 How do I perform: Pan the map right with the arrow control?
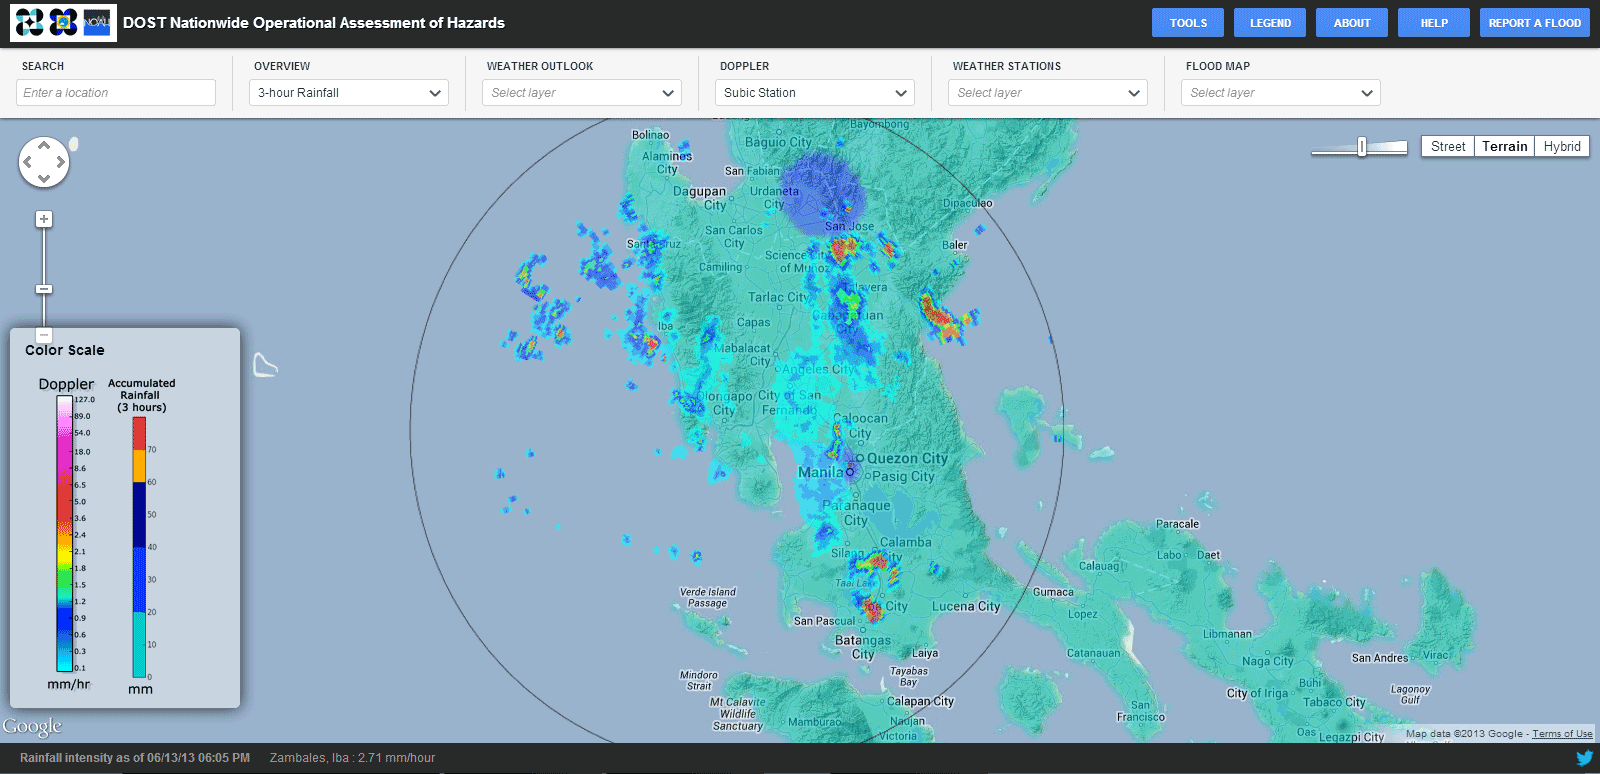pyautogui.click(x=60, y=162)
